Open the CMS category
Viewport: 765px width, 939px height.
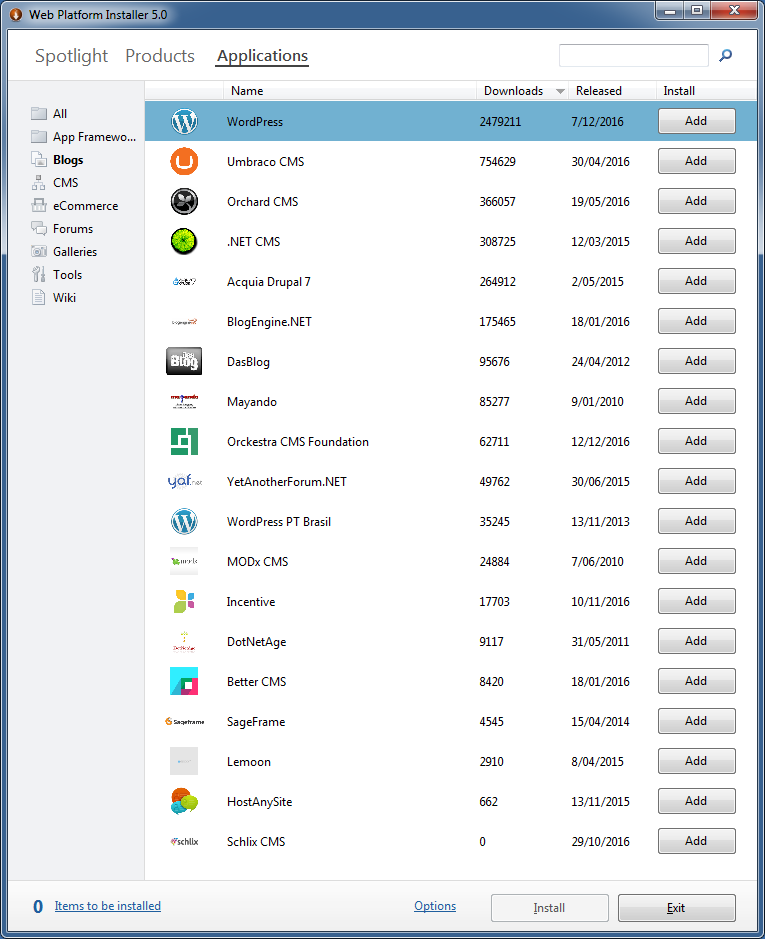65,183
